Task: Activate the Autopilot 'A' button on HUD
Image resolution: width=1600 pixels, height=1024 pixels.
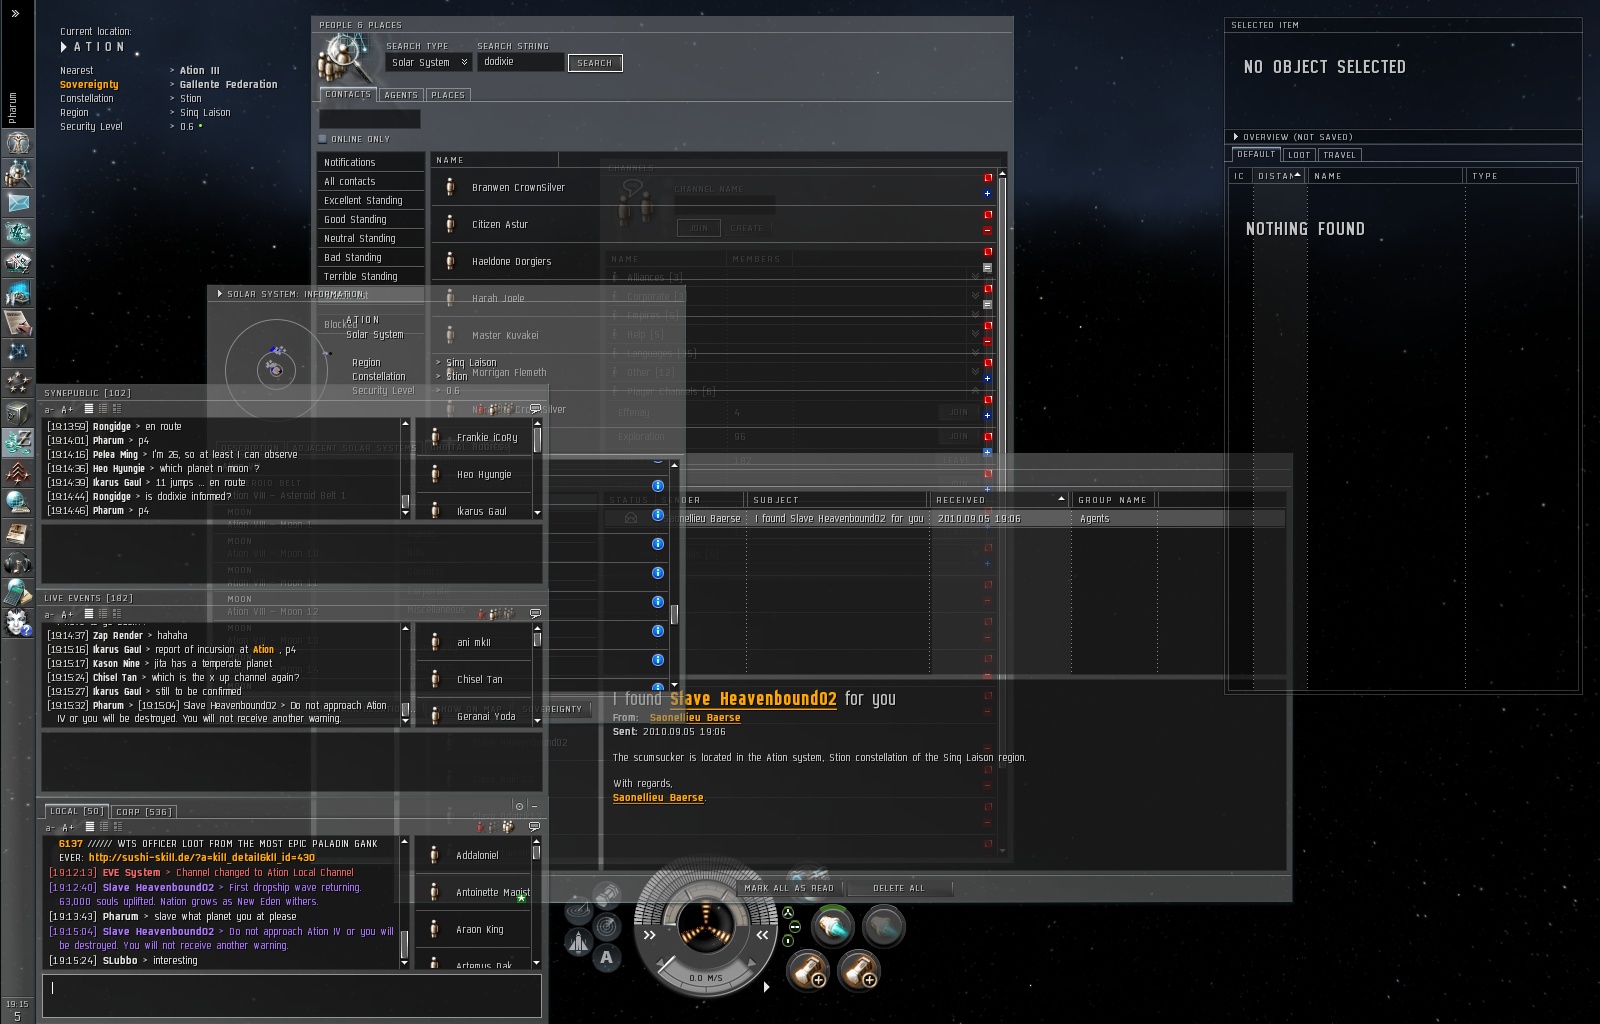Action: tap(606, 957)
